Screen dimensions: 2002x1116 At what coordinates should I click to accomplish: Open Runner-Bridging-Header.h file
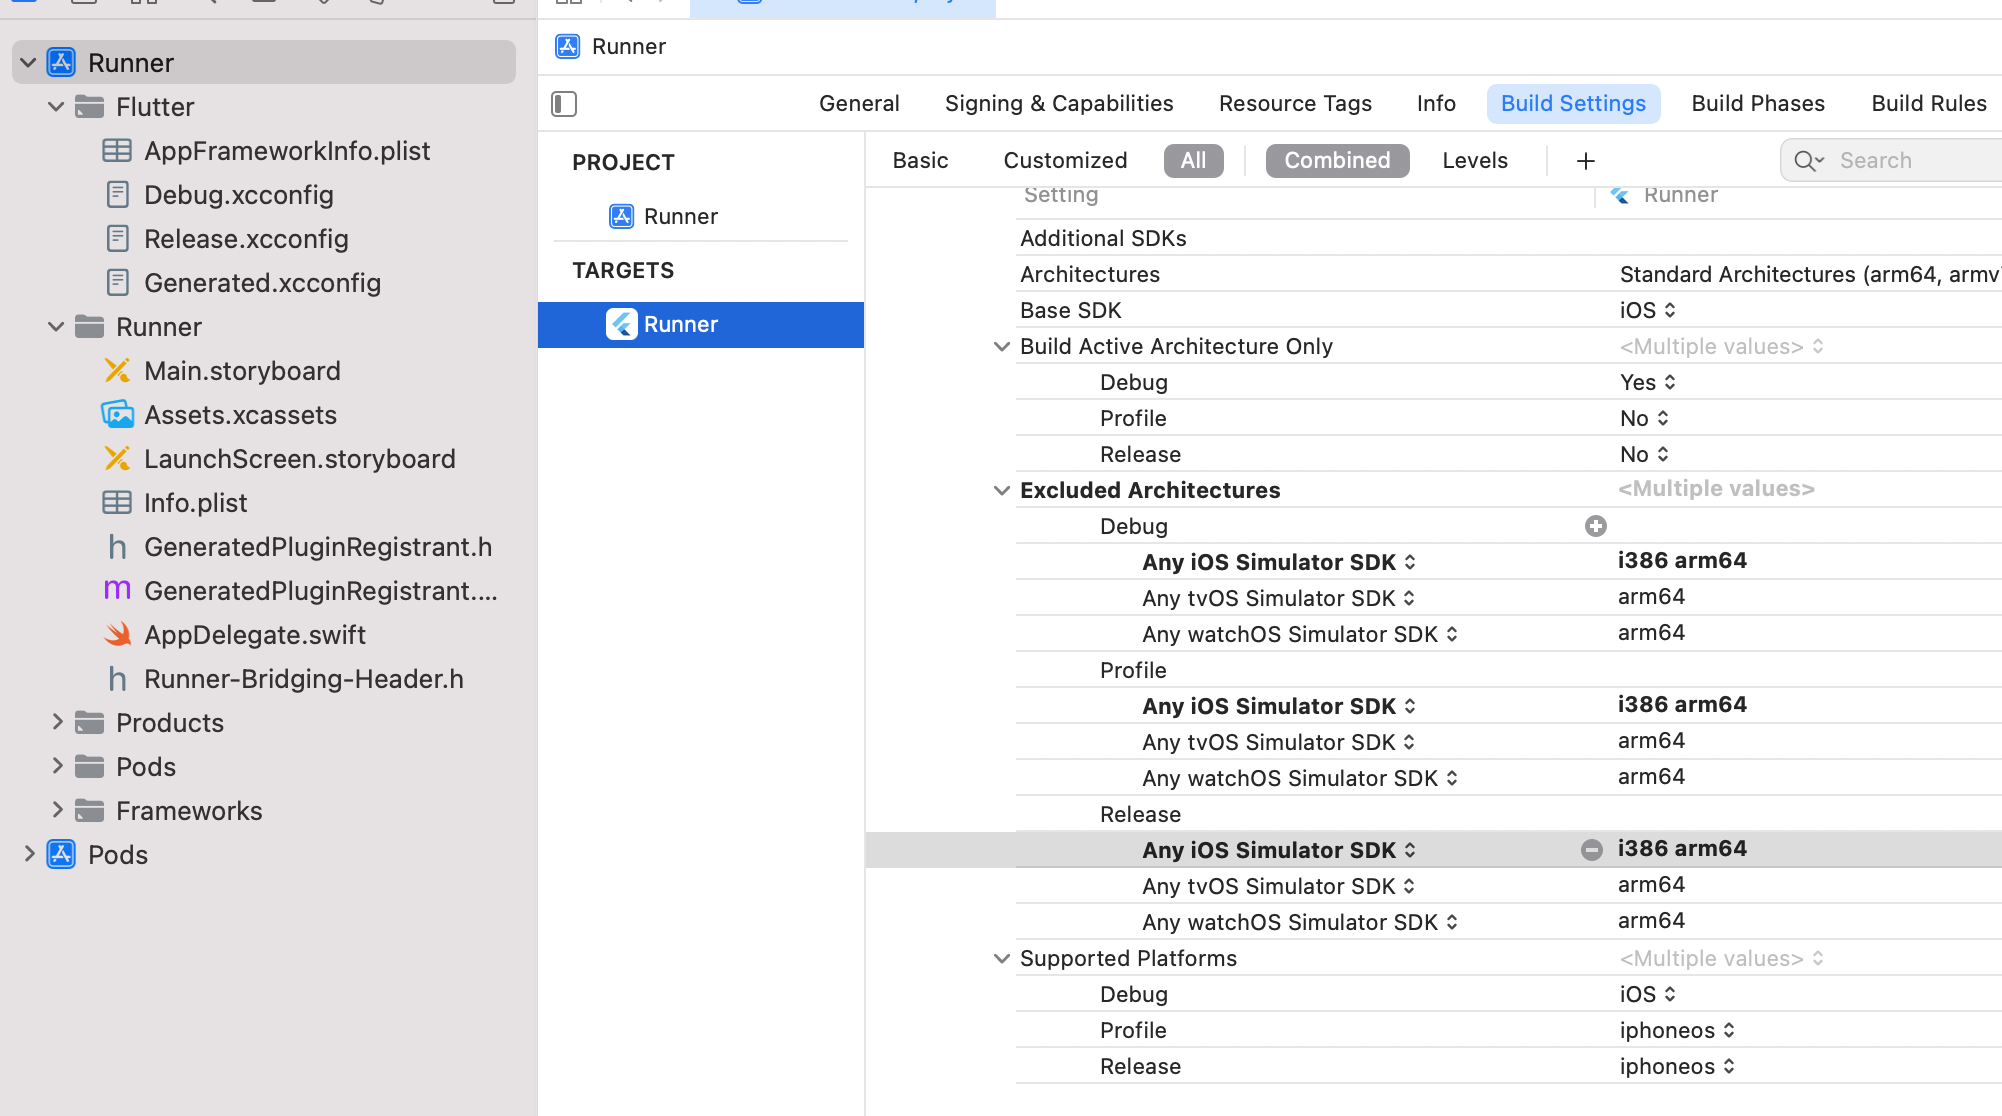(304, 678)
